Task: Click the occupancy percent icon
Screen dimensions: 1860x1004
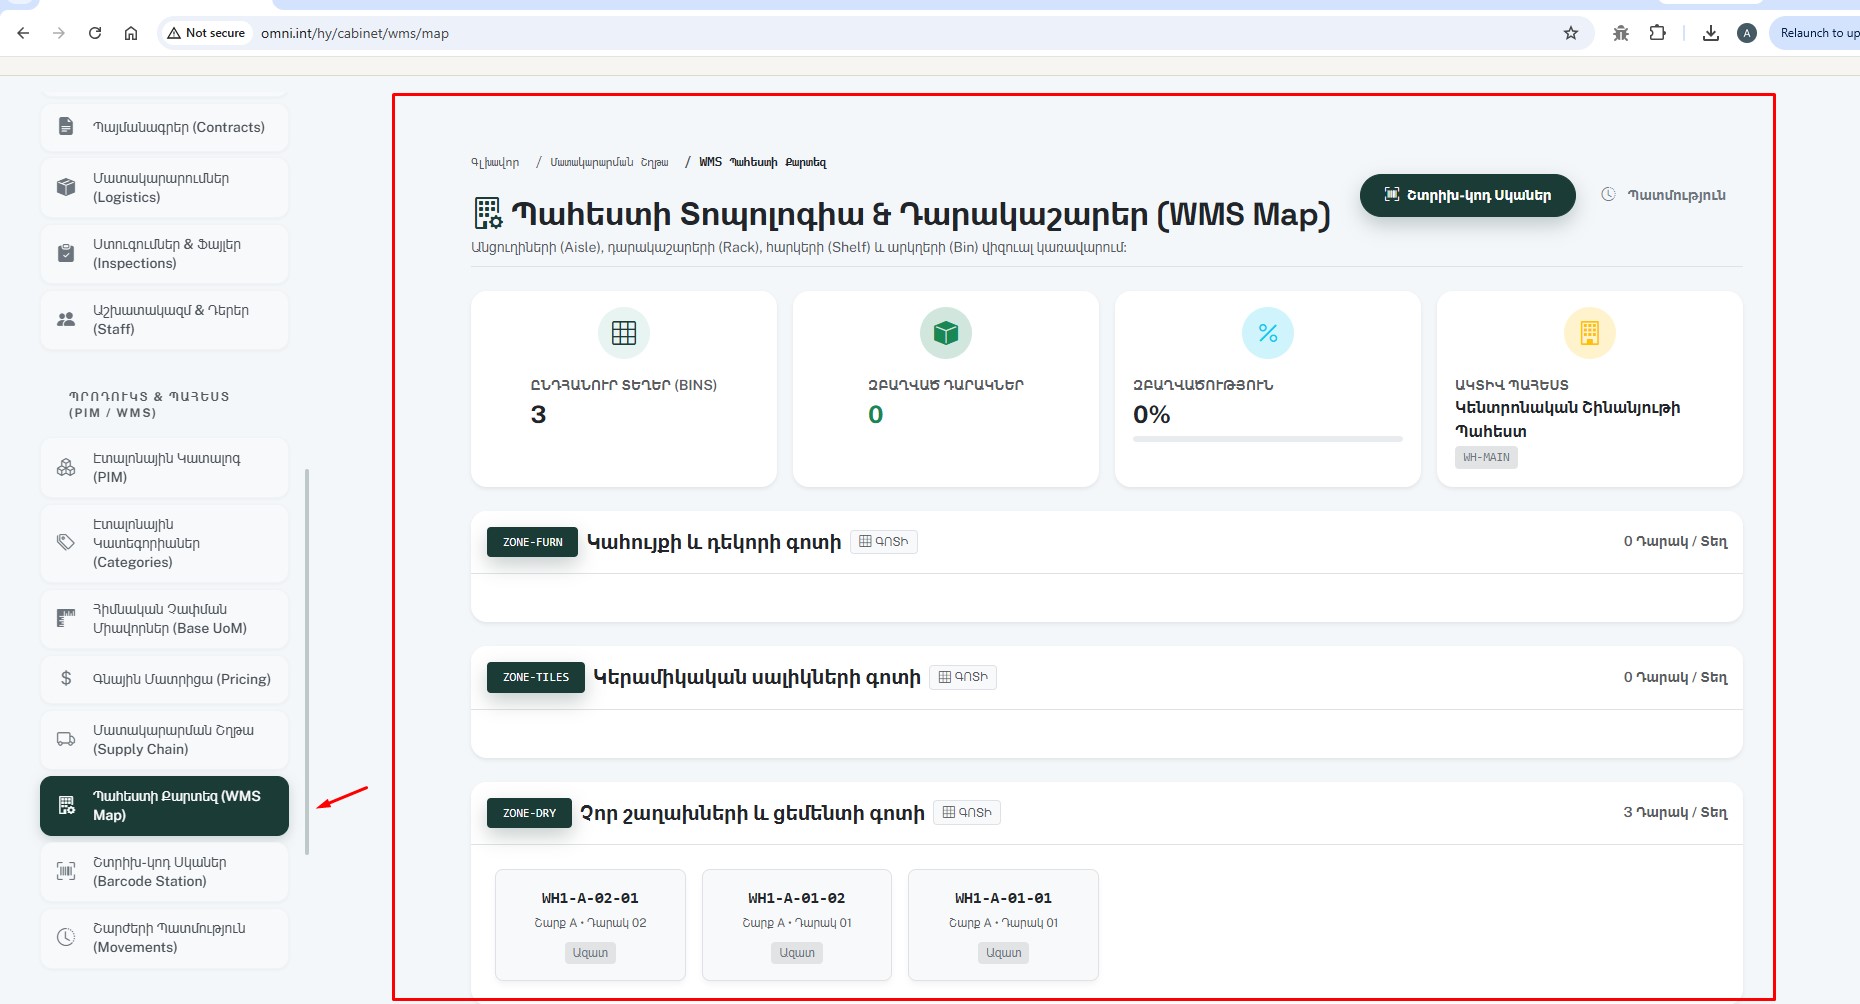Action: [x=1268, y=333]
